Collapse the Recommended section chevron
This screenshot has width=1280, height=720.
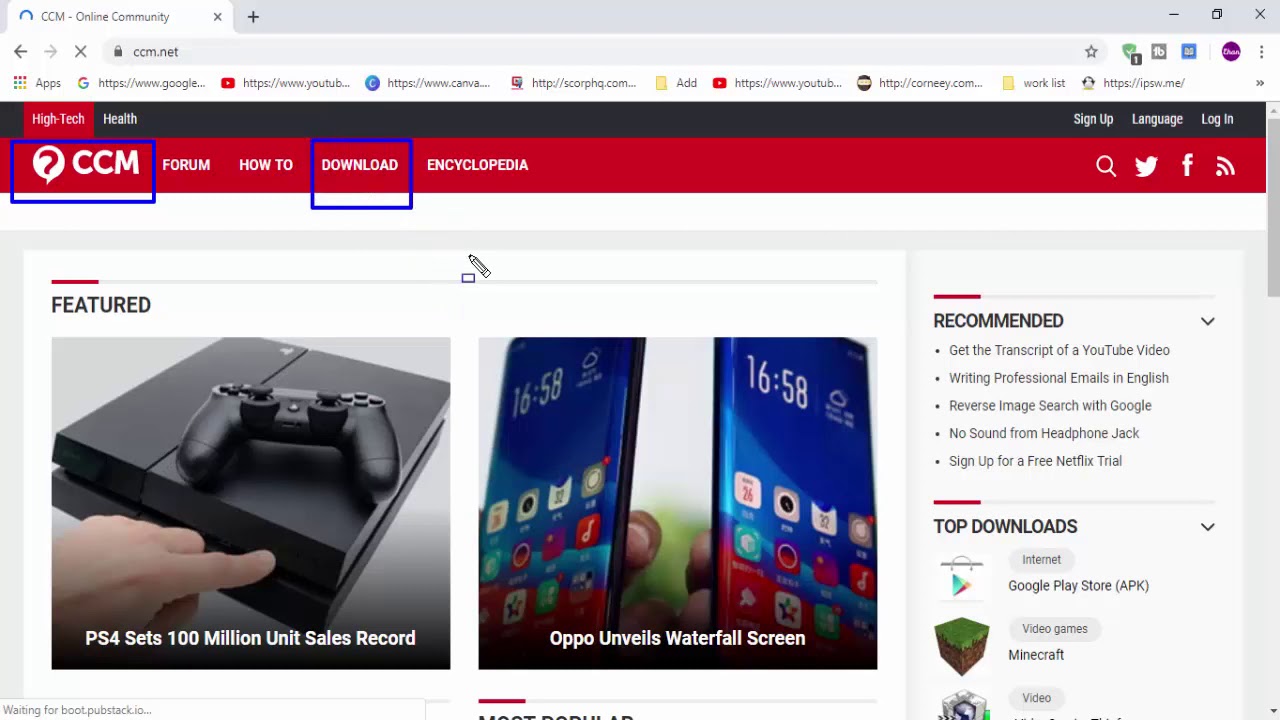1207,321
